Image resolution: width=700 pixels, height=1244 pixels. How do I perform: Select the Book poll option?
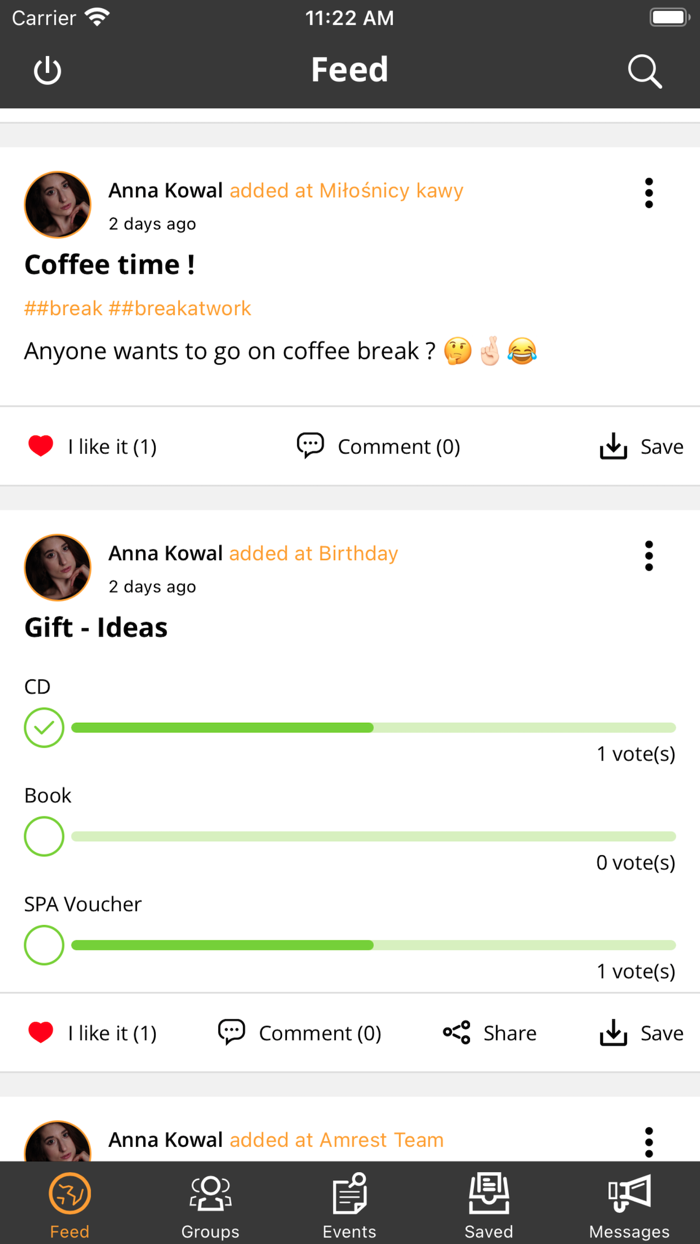pos(44,836)
